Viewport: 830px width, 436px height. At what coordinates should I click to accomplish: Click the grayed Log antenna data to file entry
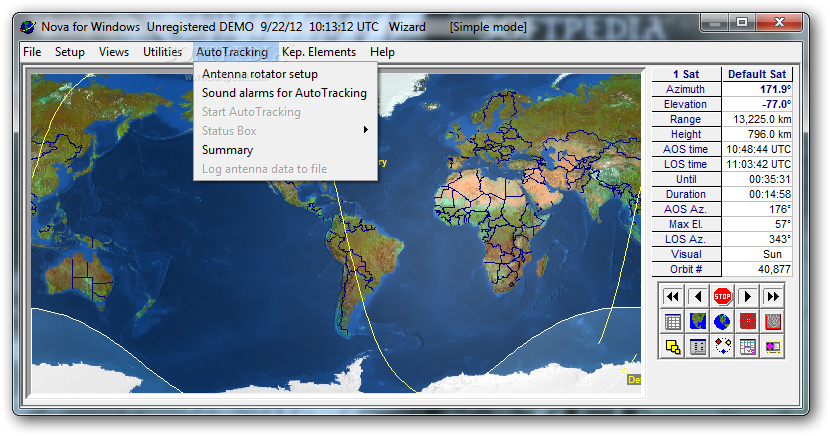pos(285,169)
